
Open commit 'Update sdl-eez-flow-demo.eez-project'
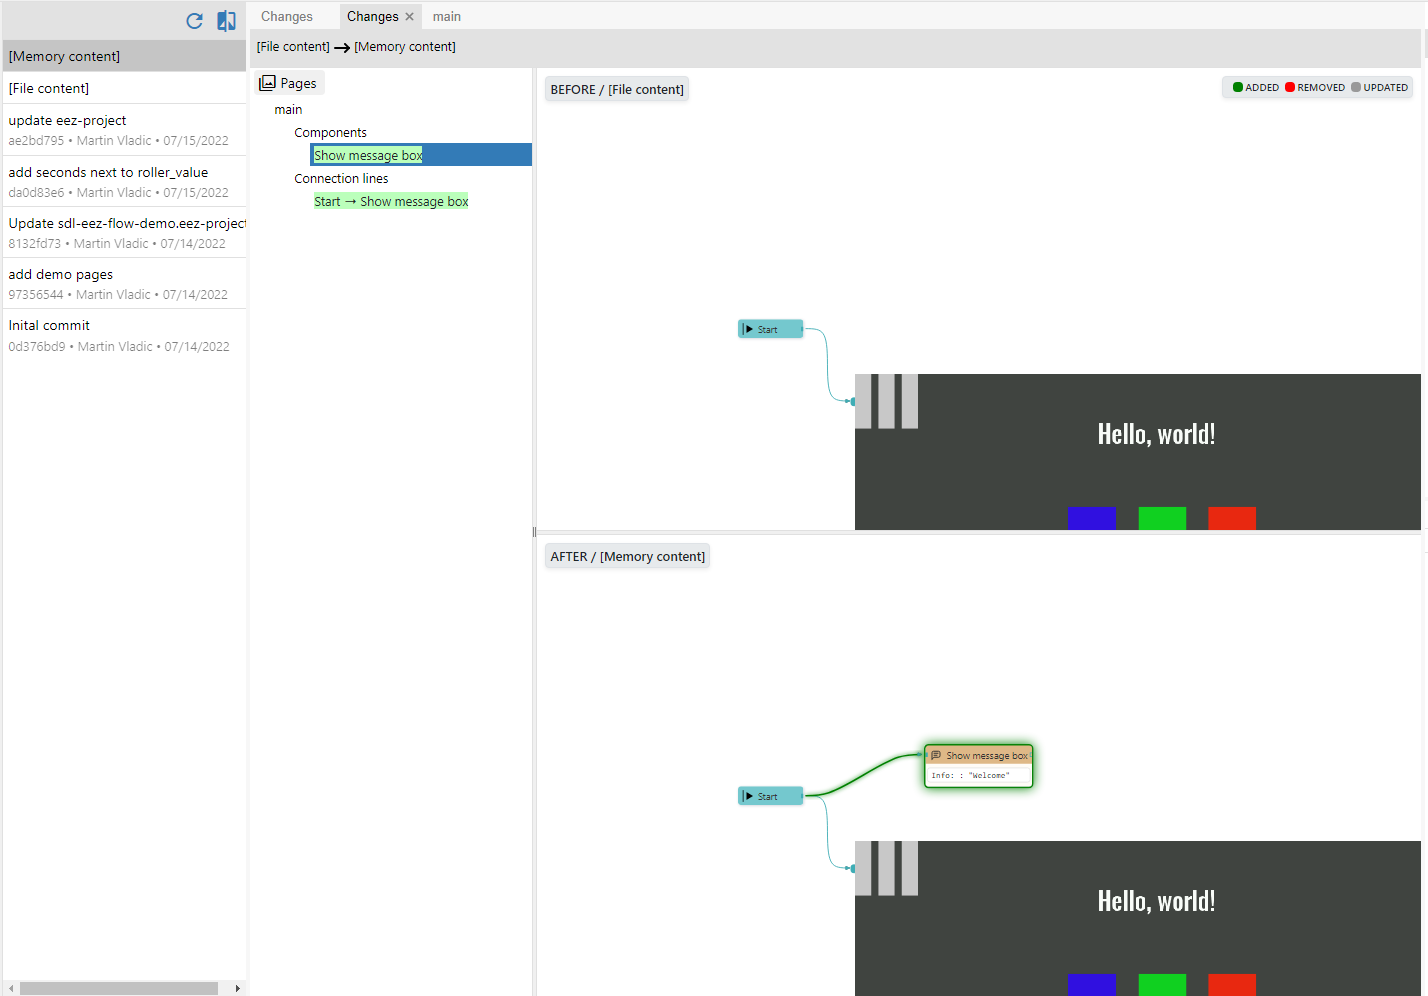[125, 233]
